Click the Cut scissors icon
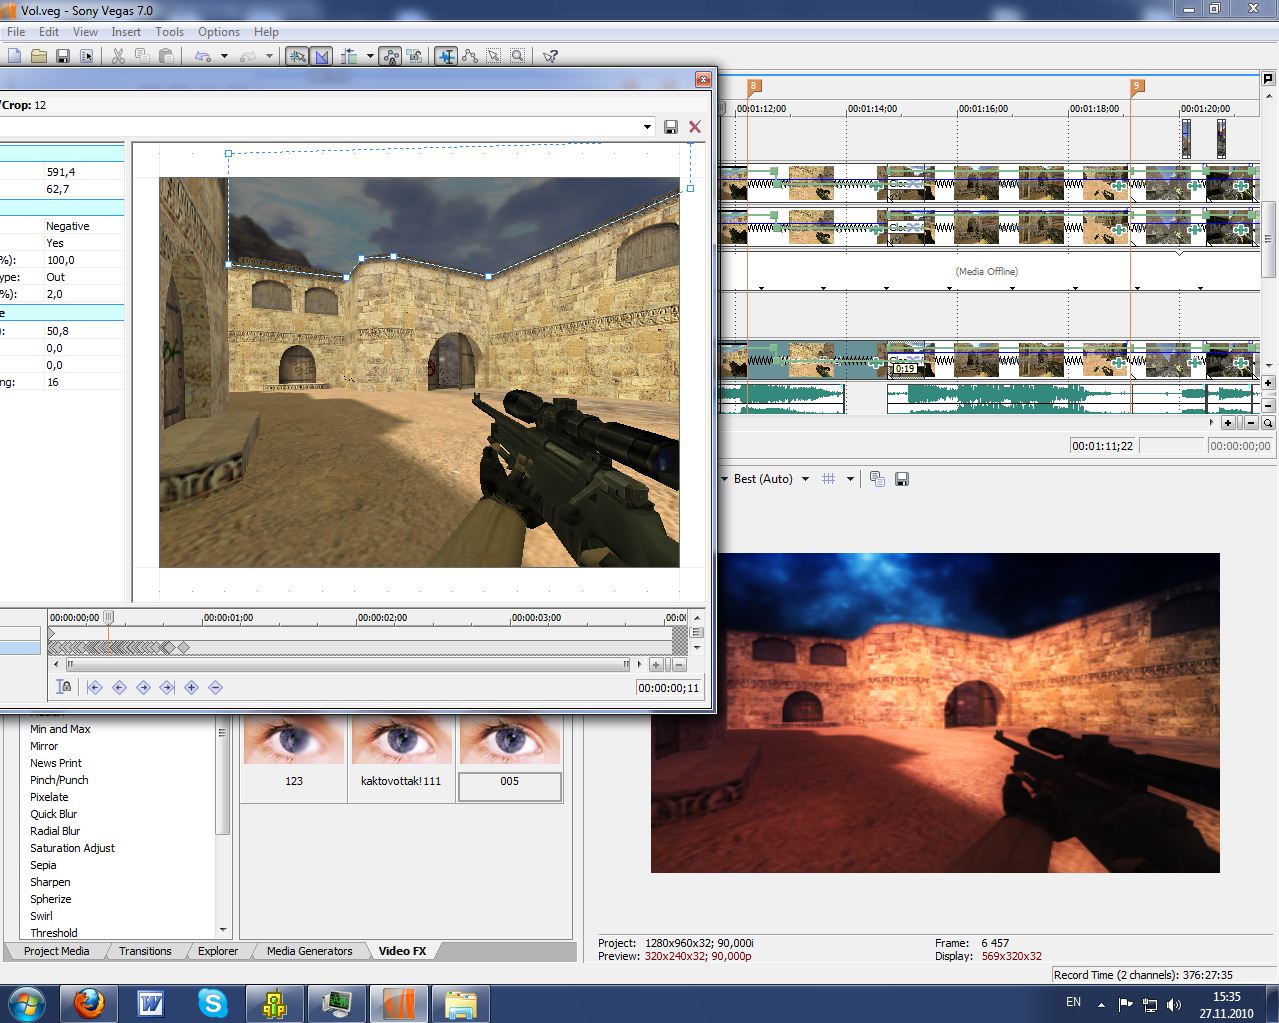 click(118, 57)
